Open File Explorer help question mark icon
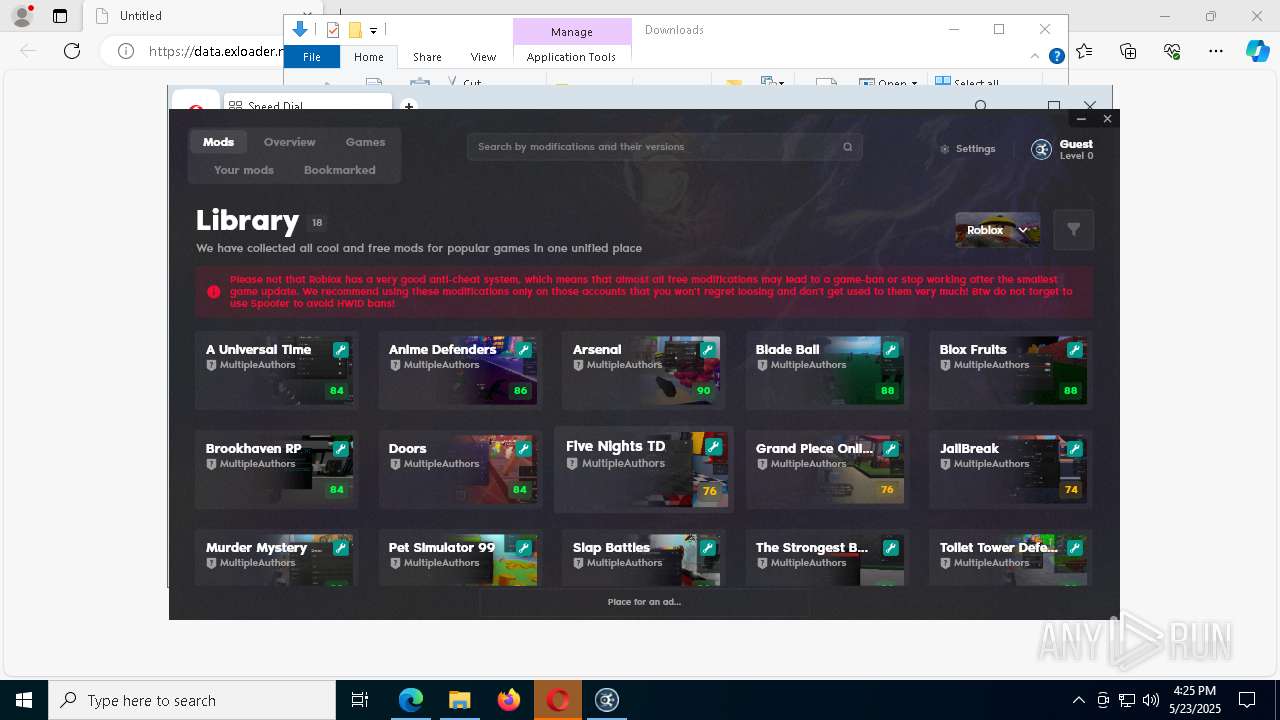Screen dimensions: 1280x720 [x=1056, y=57]
